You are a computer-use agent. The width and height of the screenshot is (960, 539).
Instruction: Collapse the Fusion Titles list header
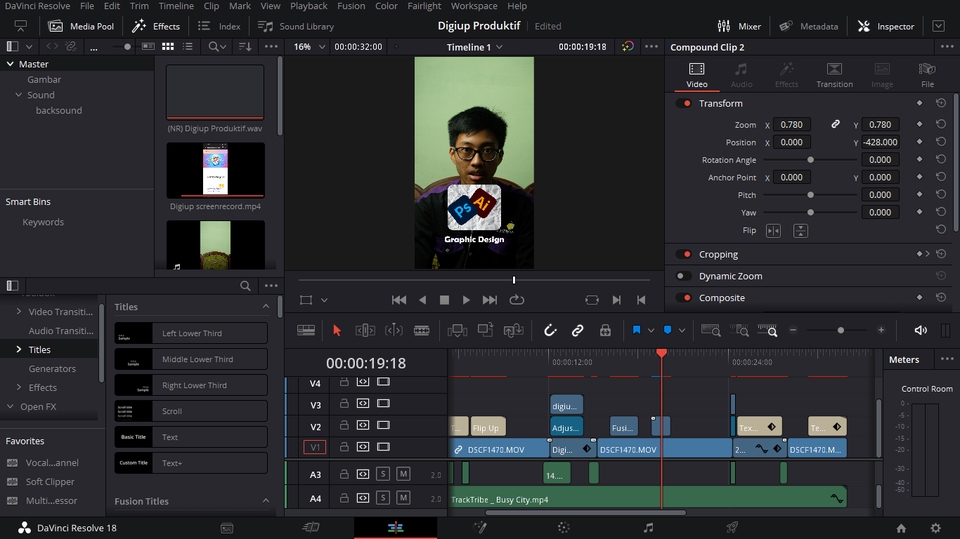[x=266, y=500]
